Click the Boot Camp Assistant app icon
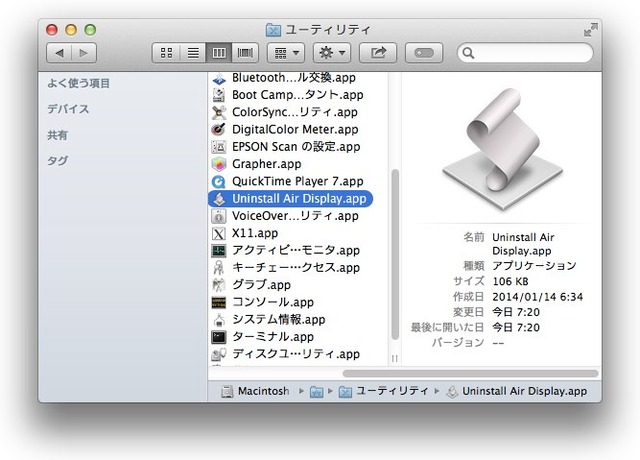640x460 pixels. (219, 95)
